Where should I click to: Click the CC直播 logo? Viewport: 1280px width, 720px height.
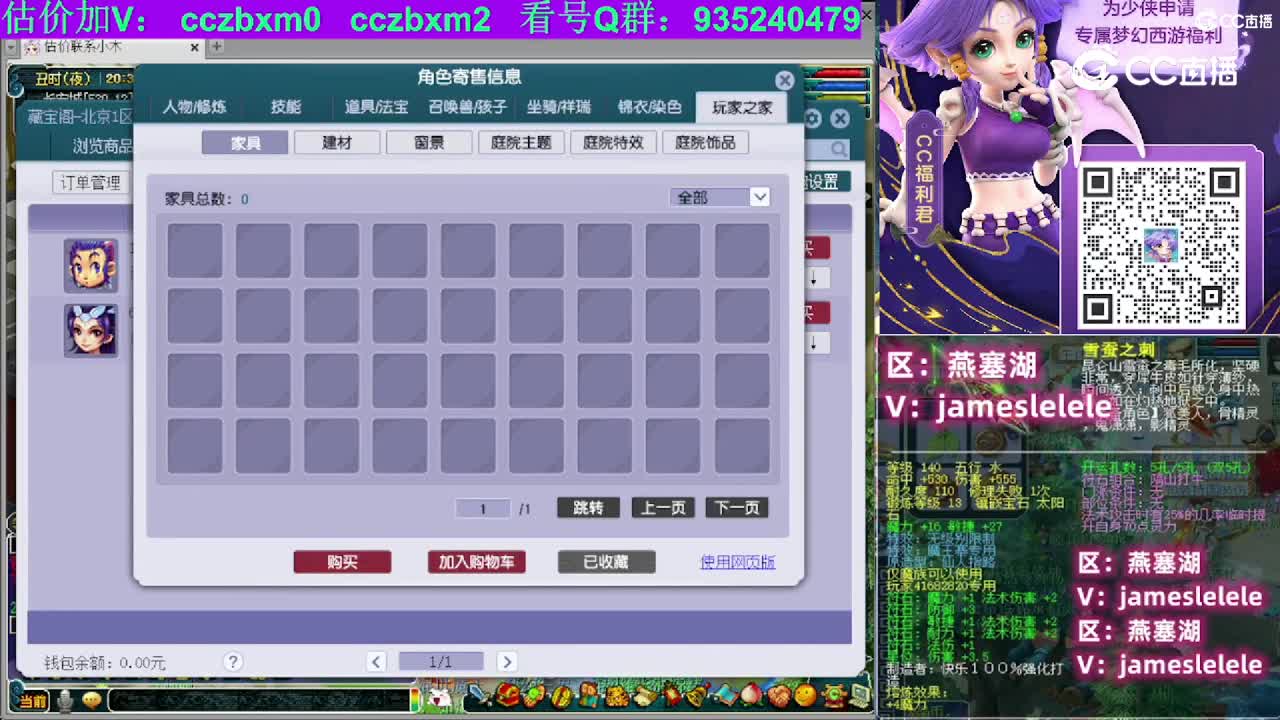tap(1154, 71)
